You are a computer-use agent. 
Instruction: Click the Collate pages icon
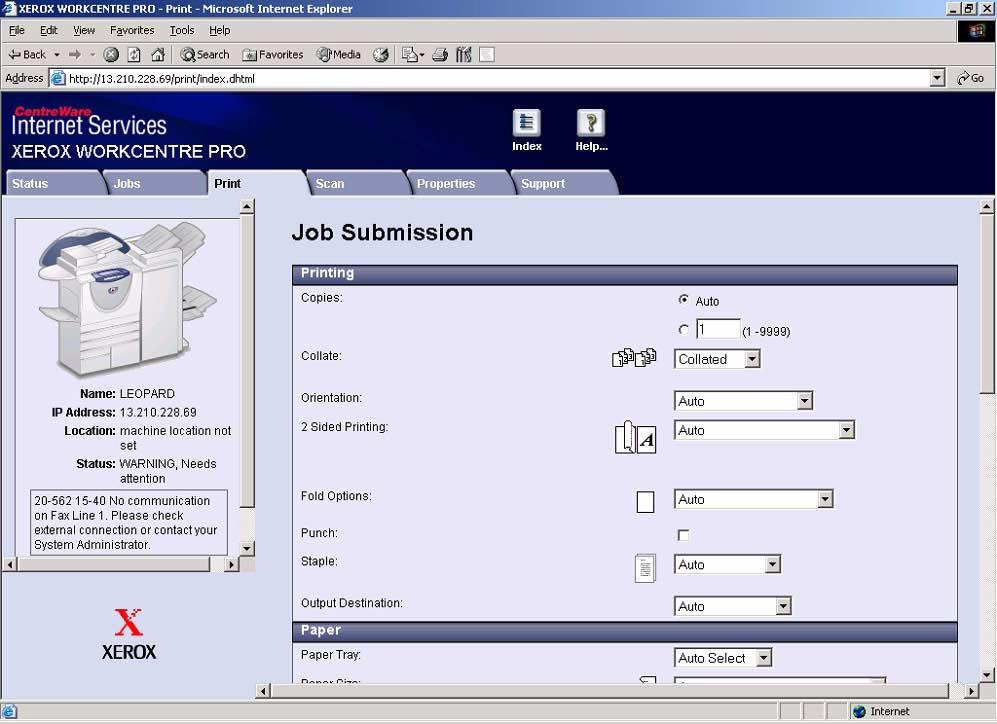634,358
